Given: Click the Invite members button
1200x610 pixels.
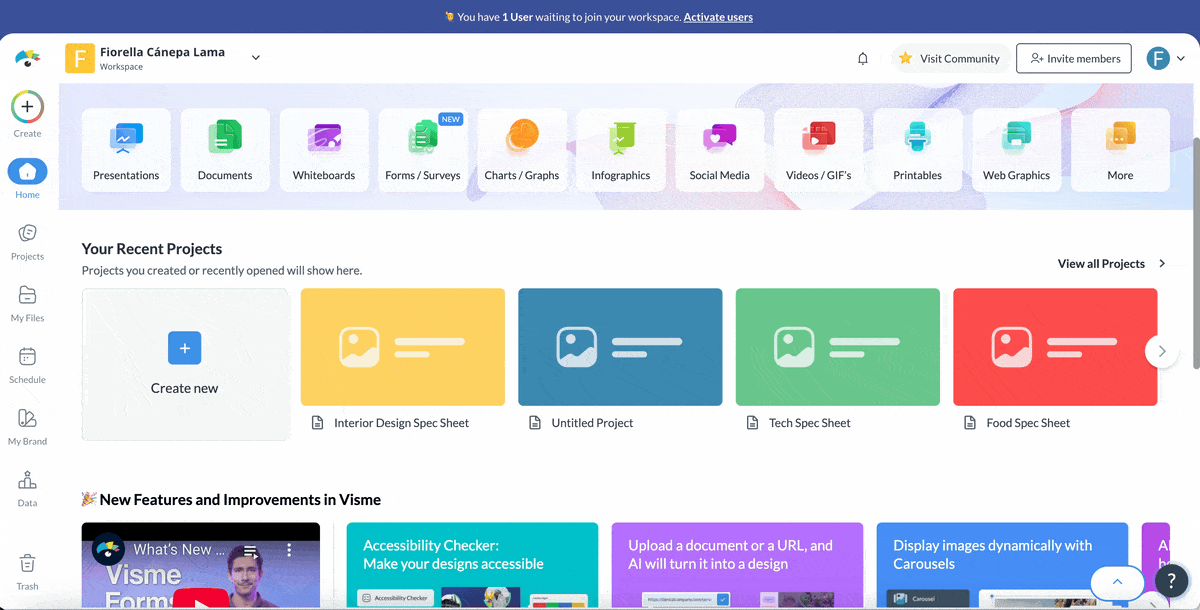Looking at the screenshot, I should [1074, 59].
